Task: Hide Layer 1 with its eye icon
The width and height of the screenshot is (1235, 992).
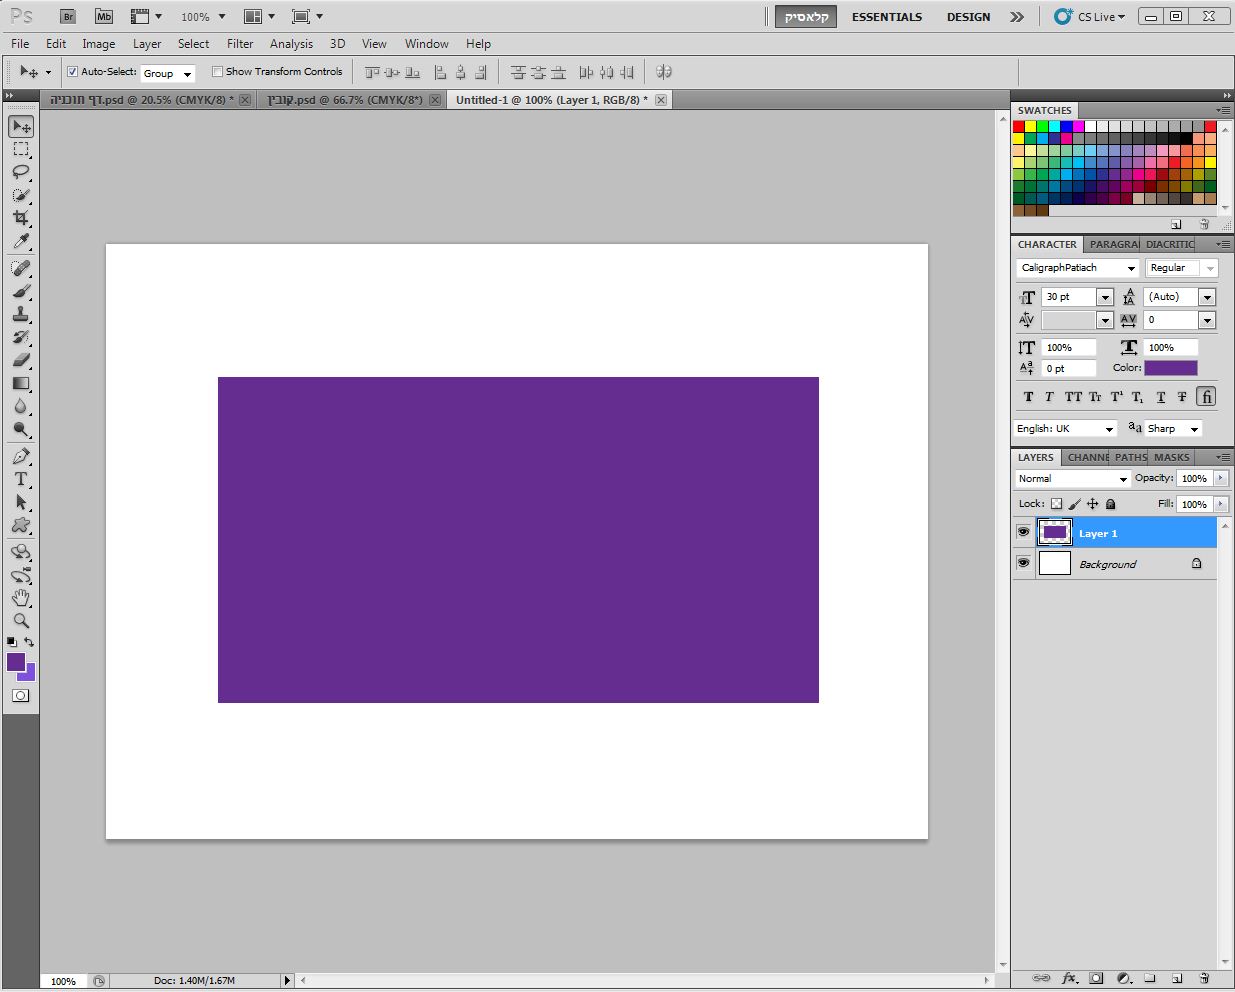Action: [1023, 532]
